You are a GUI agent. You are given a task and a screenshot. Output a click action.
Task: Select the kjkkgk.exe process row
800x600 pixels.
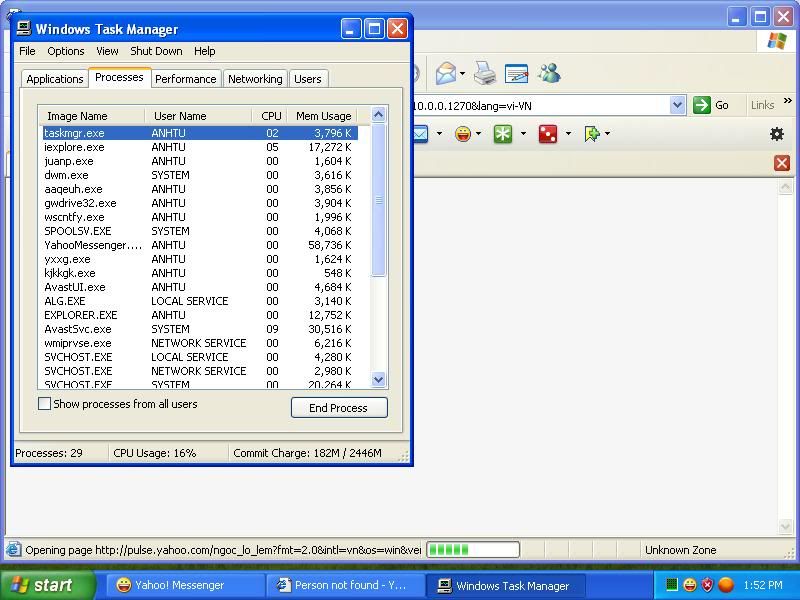[200, 273]
